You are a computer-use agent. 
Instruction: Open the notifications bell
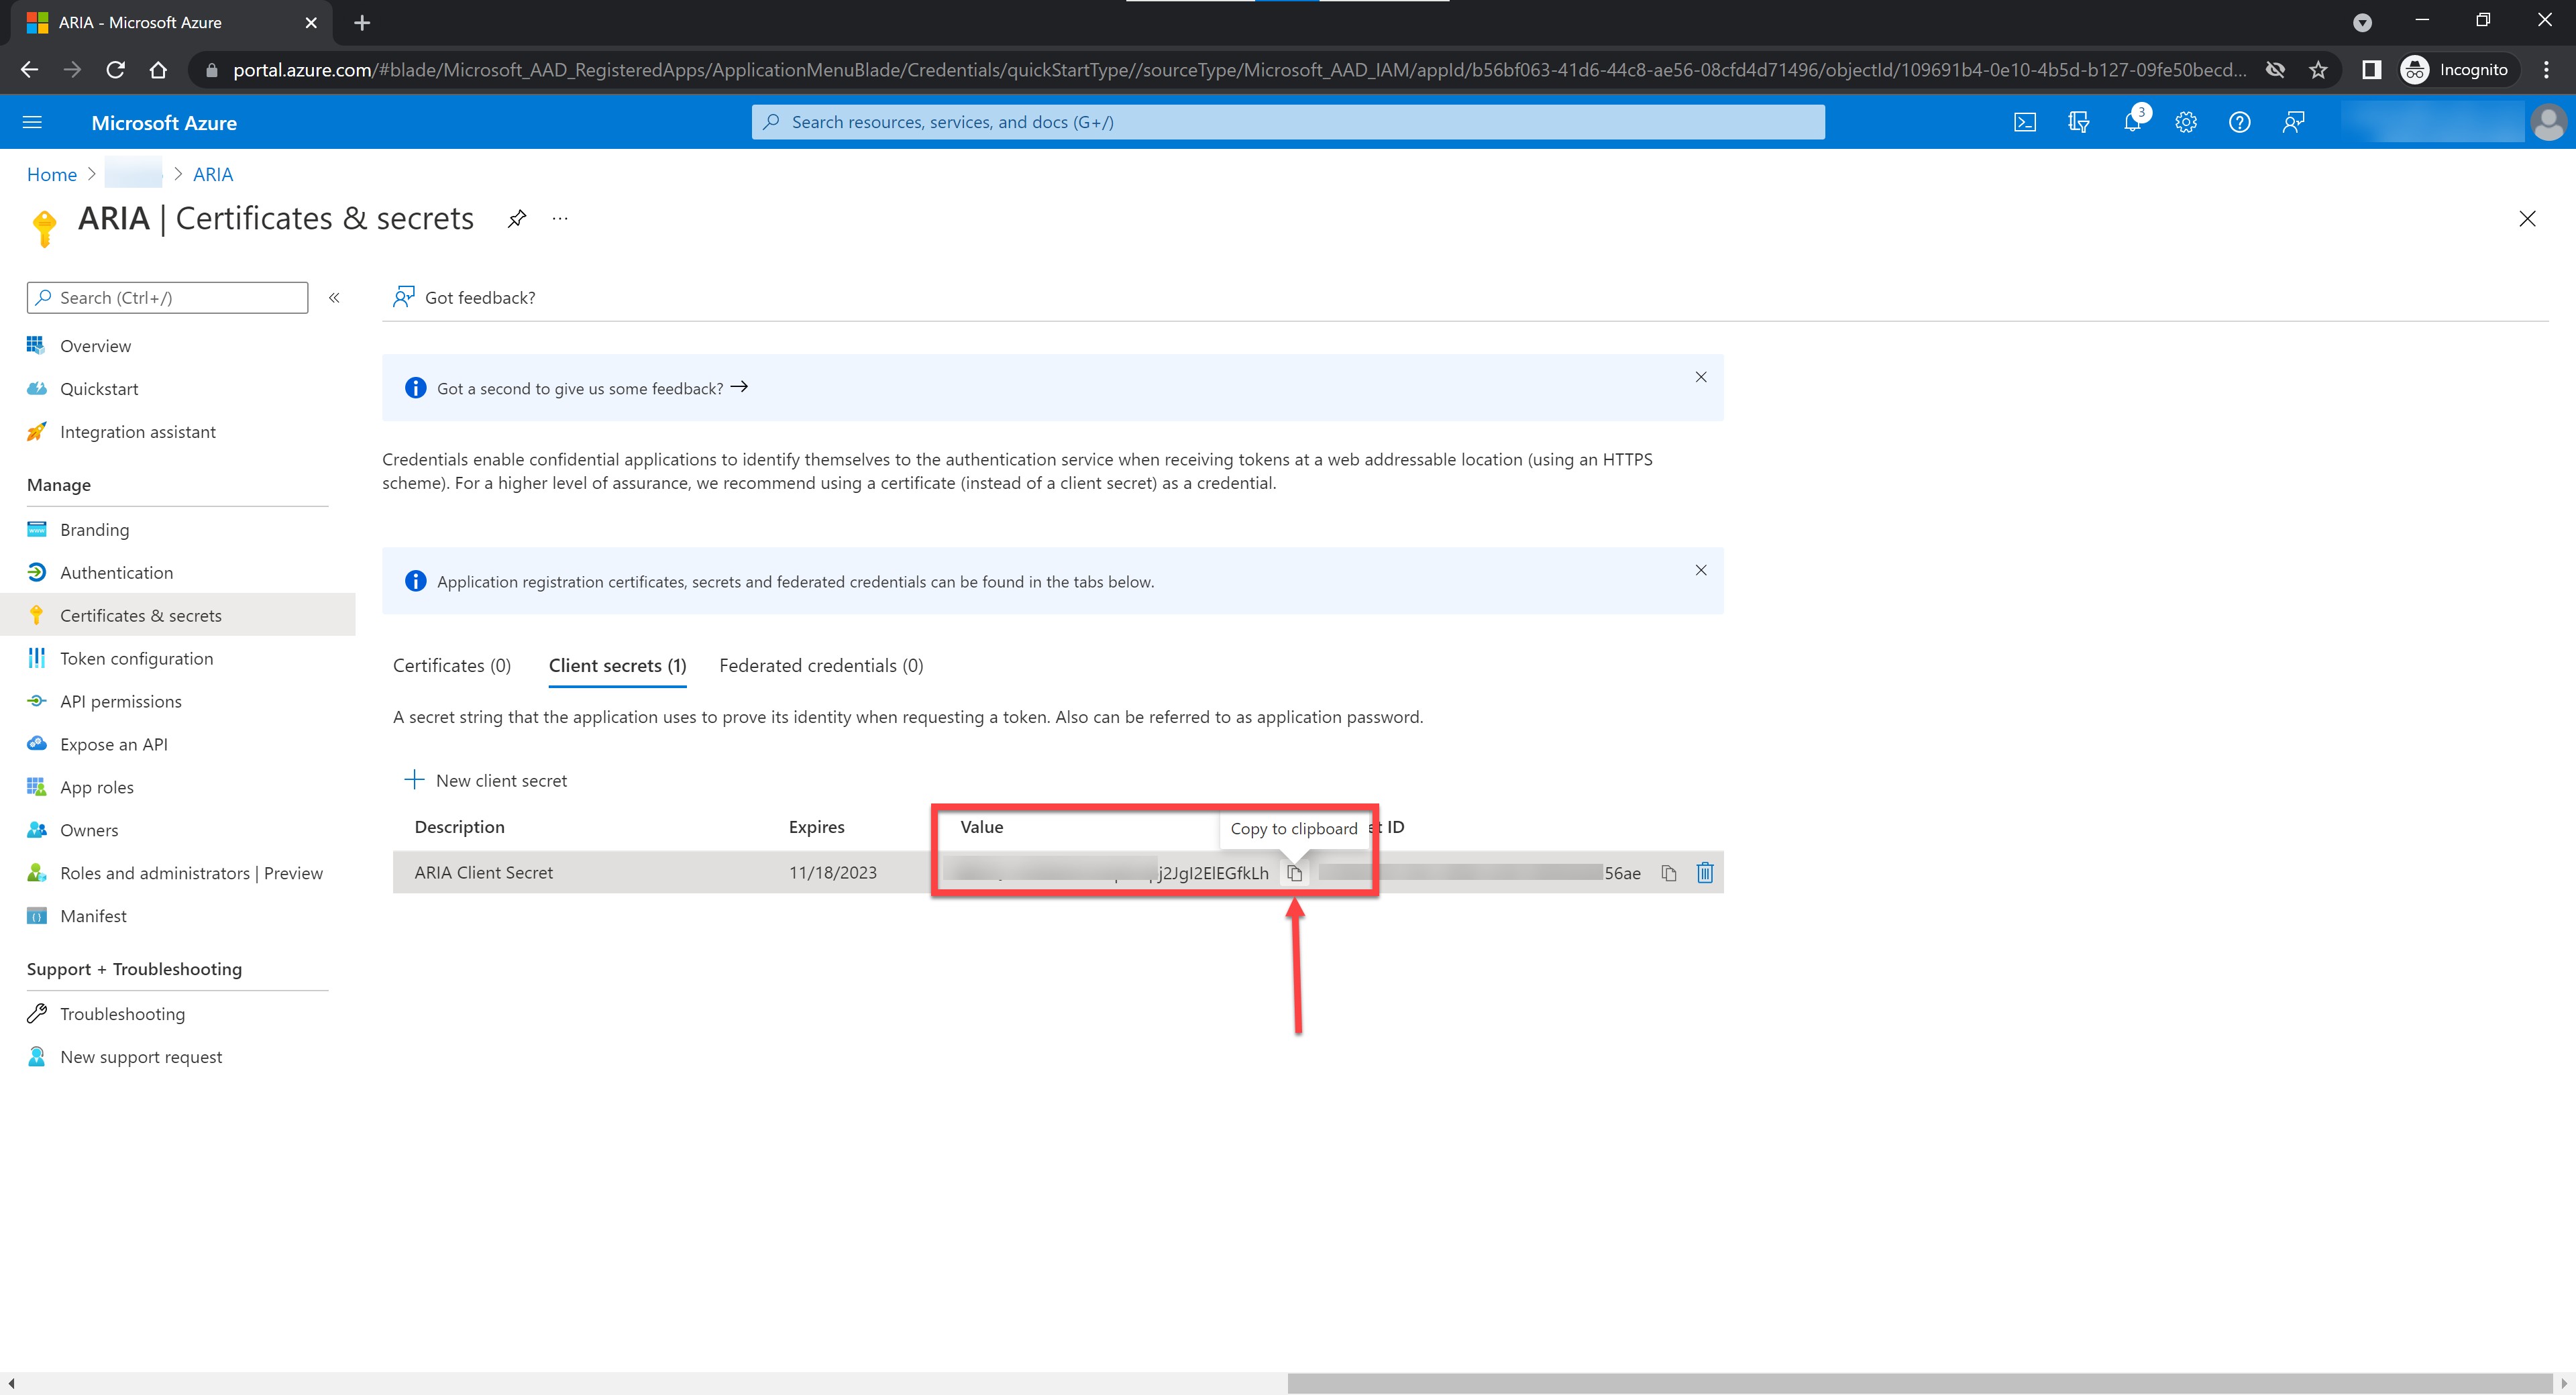coord(2132,122)
